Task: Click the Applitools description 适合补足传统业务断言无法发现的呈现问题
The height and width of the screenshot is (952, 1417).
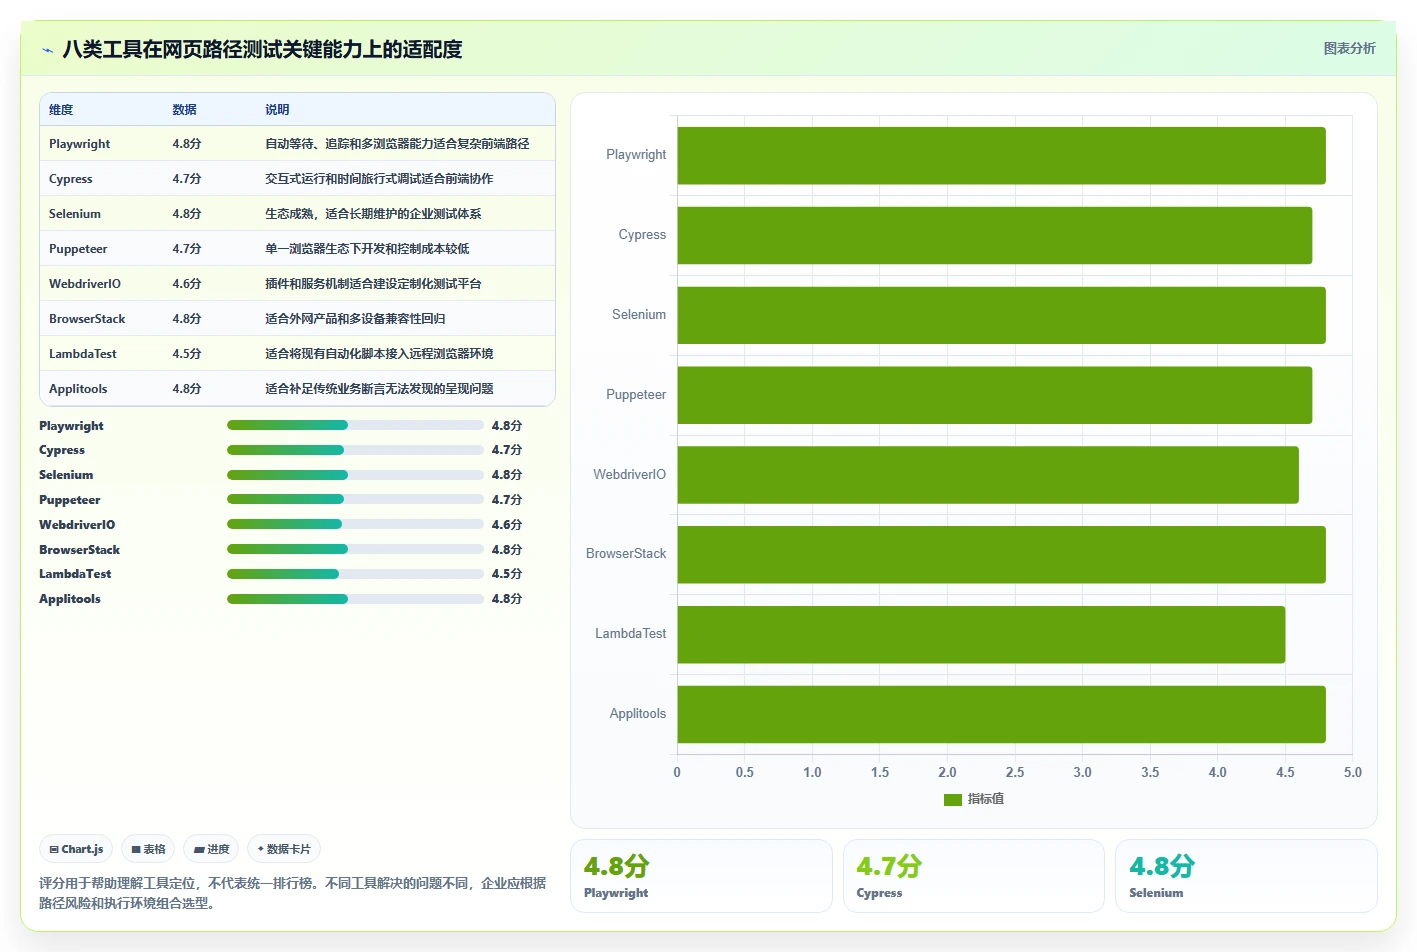Action: [379, 389]
